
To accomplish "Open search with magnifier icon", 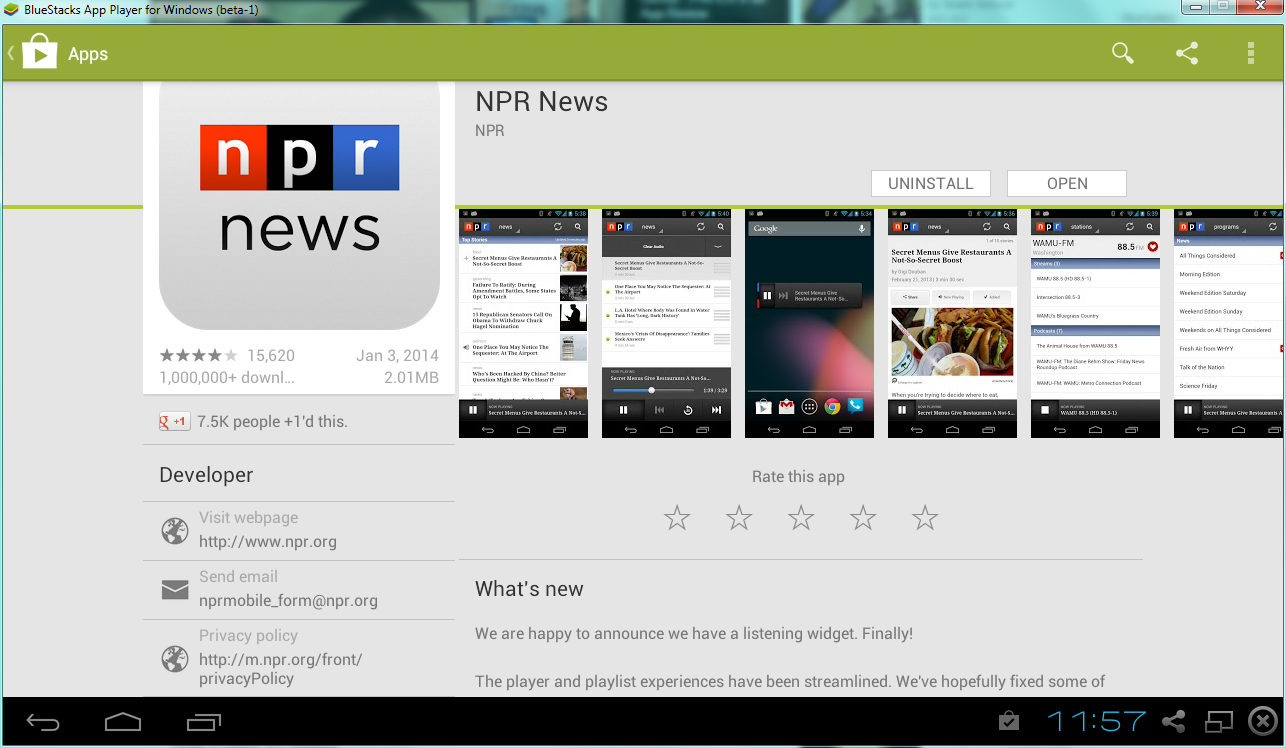I will [1123, 53].
